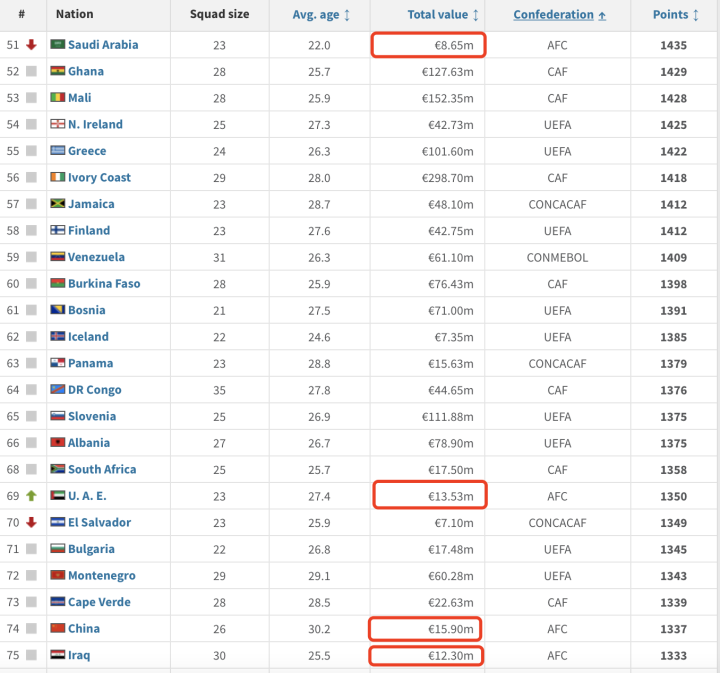Click the Iraq flag icon
Viewport: 720px width, 673px height.
58,655
